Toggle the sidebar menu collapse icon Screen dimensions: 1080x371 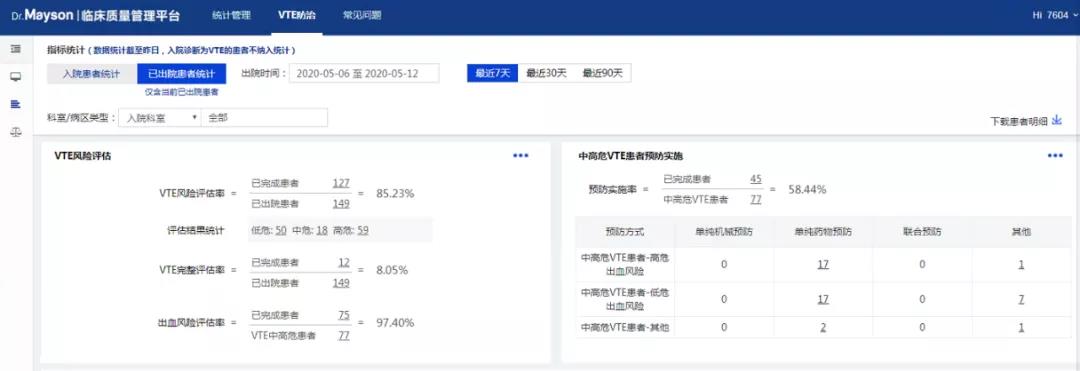click(x=16, y=49)
